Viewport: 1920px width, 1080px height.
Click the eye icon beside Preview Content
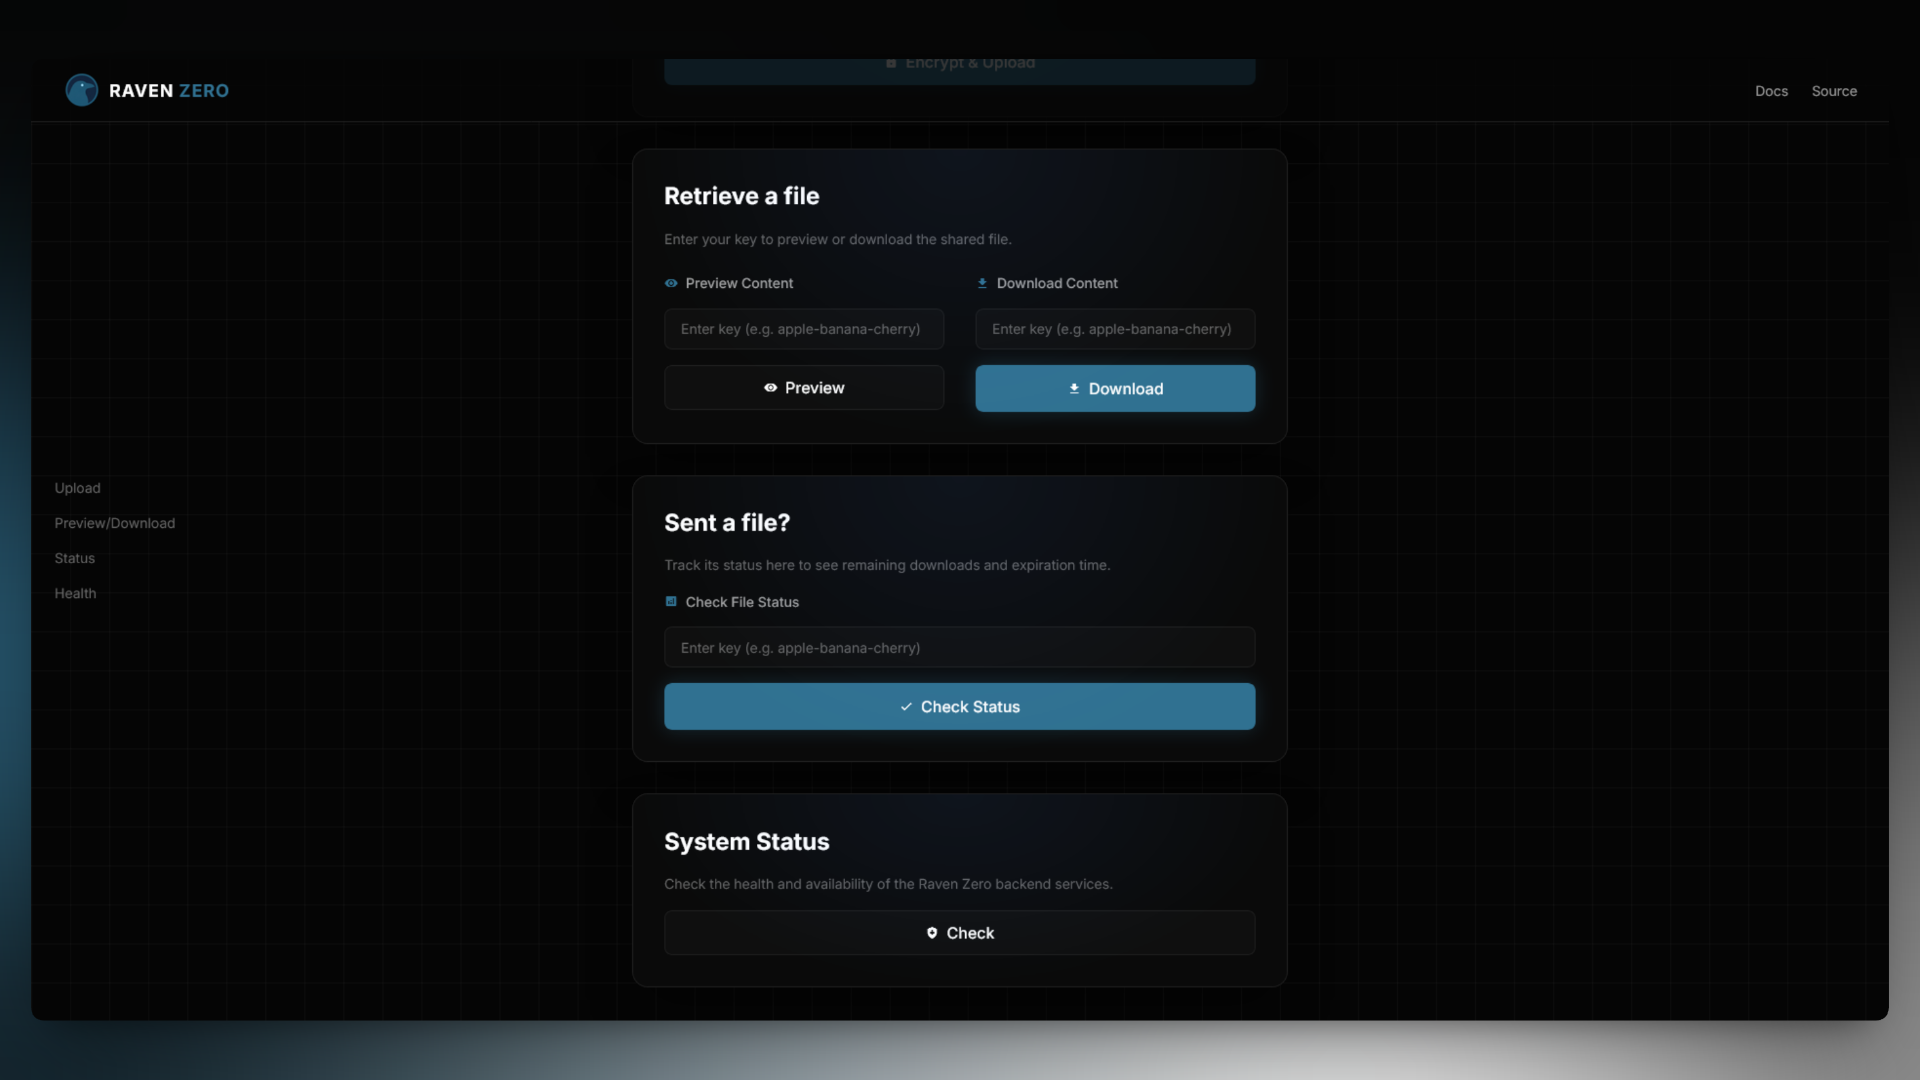click(x=671, y=283)
